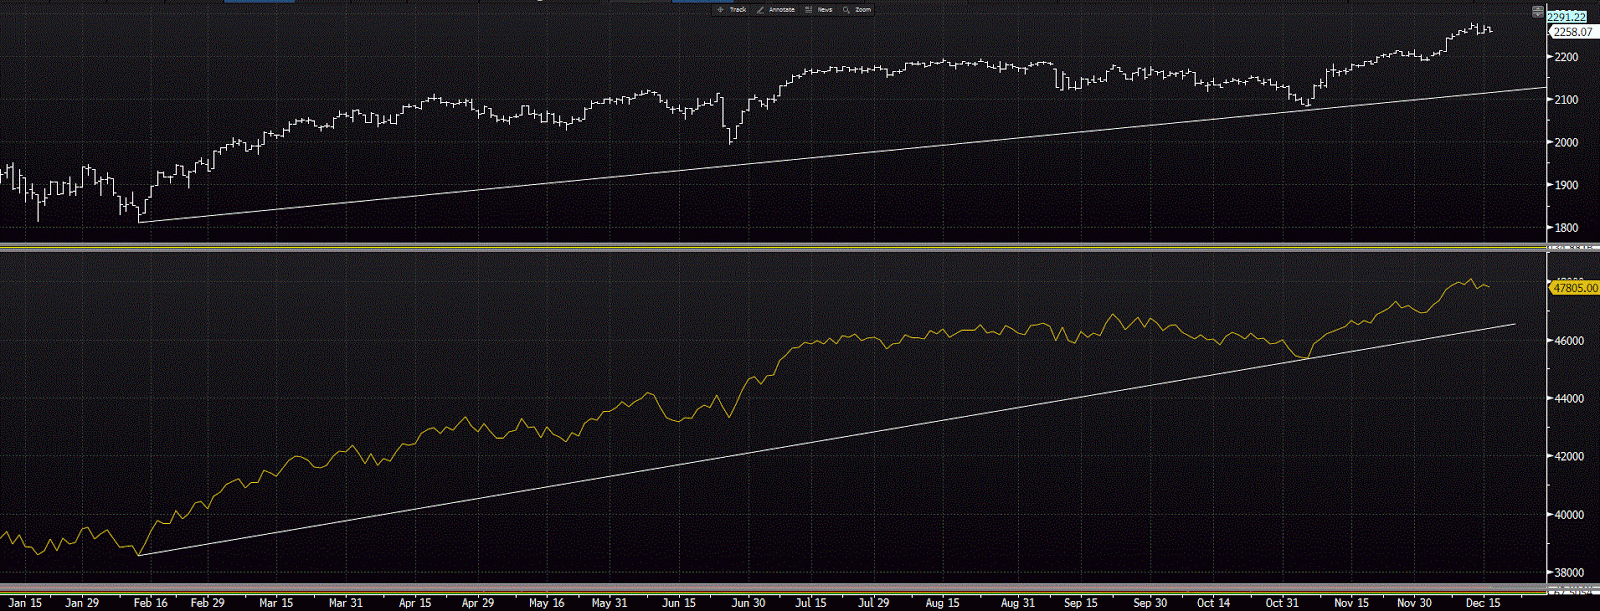This screenshot has height=611, width=1600.
Task: Click the May 16 date label
Action: (547, 603)
